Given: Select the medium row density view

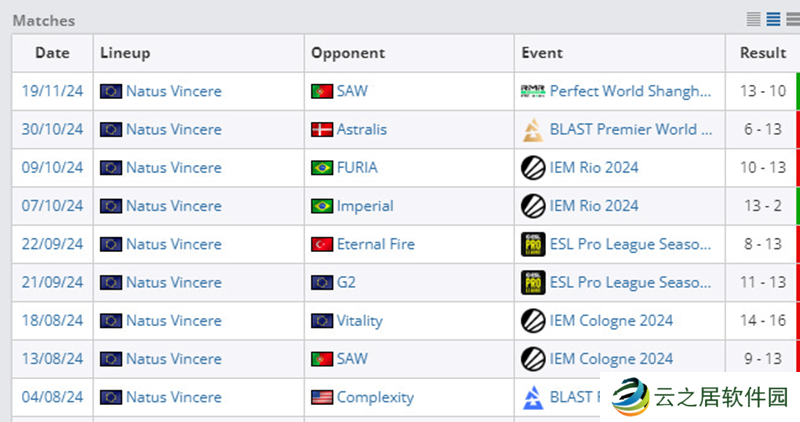Looking at the screenshot, I should 773,19.
